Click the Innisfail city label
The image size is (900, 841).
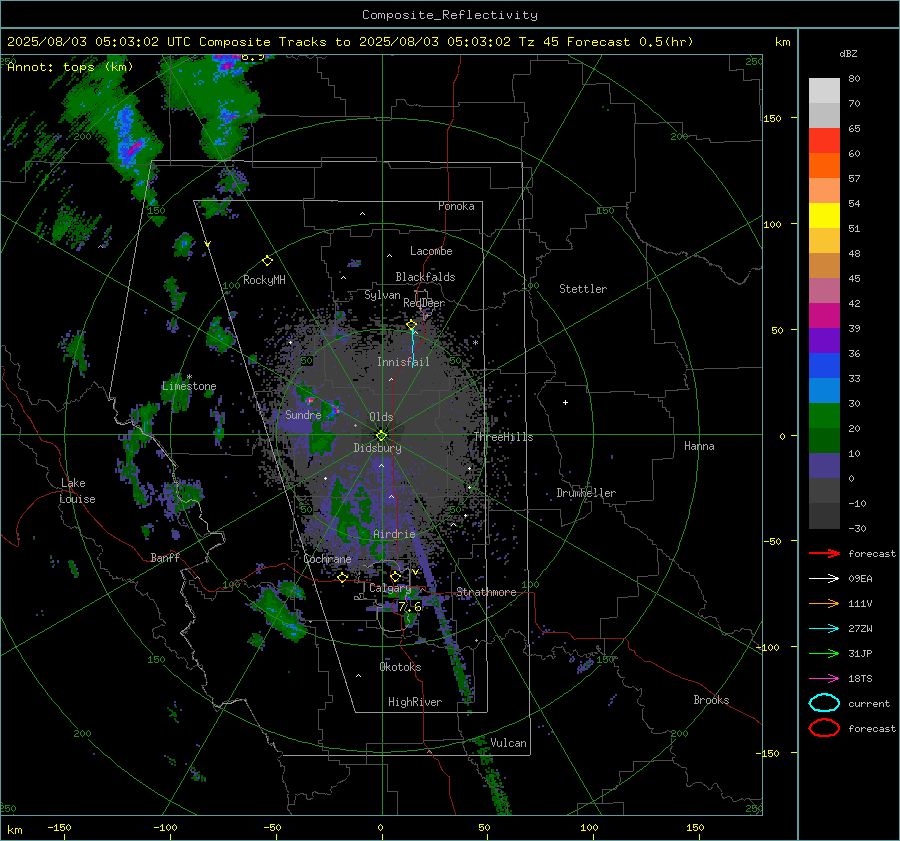pyautogui.click(x=403, y=362)
